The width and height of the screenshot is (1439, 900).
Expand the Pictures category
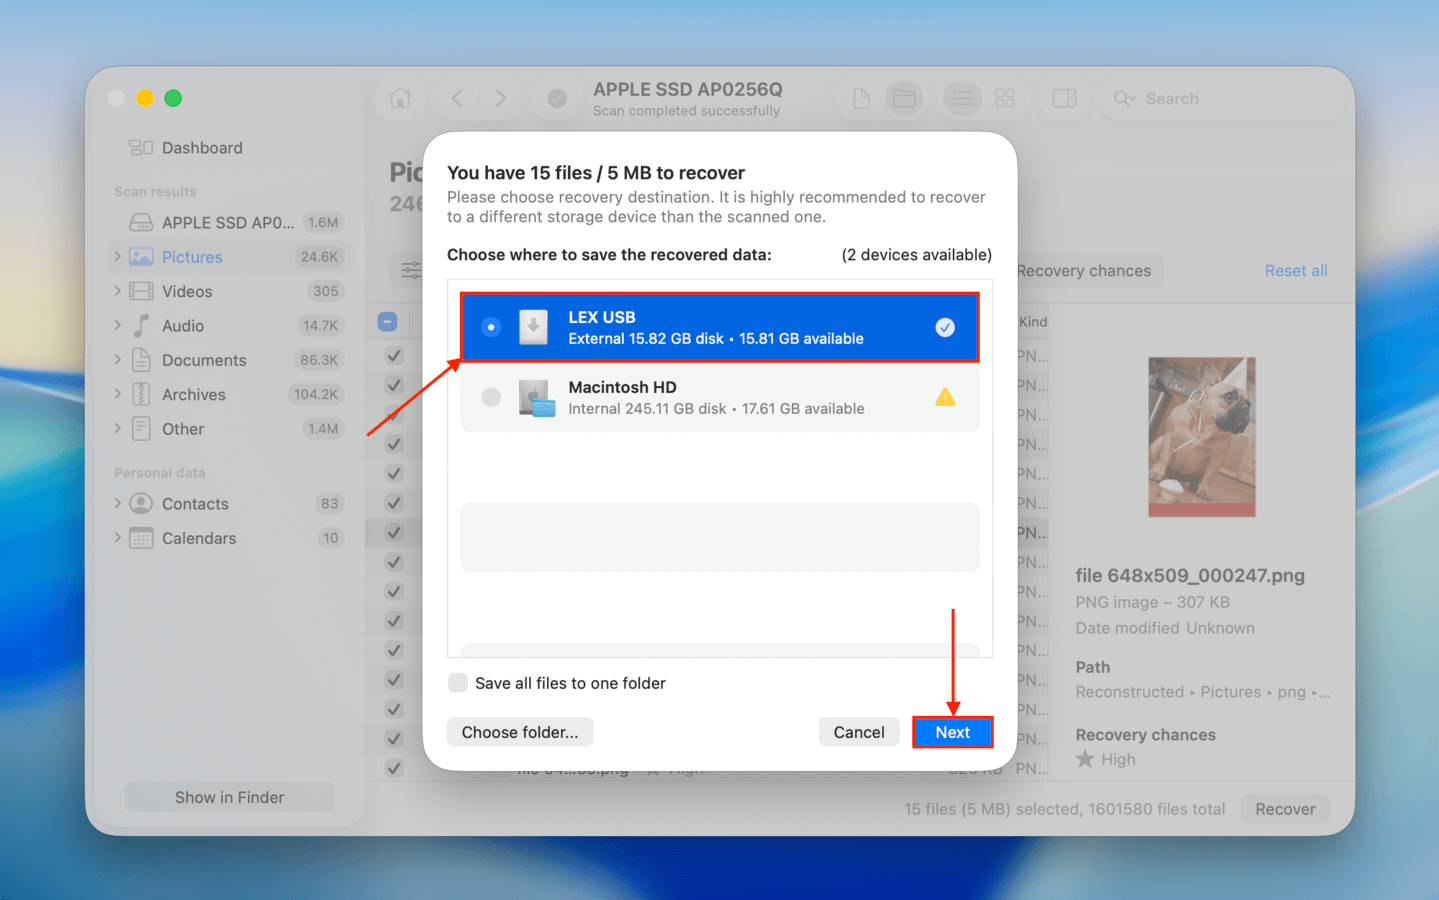tap(116, 256)
